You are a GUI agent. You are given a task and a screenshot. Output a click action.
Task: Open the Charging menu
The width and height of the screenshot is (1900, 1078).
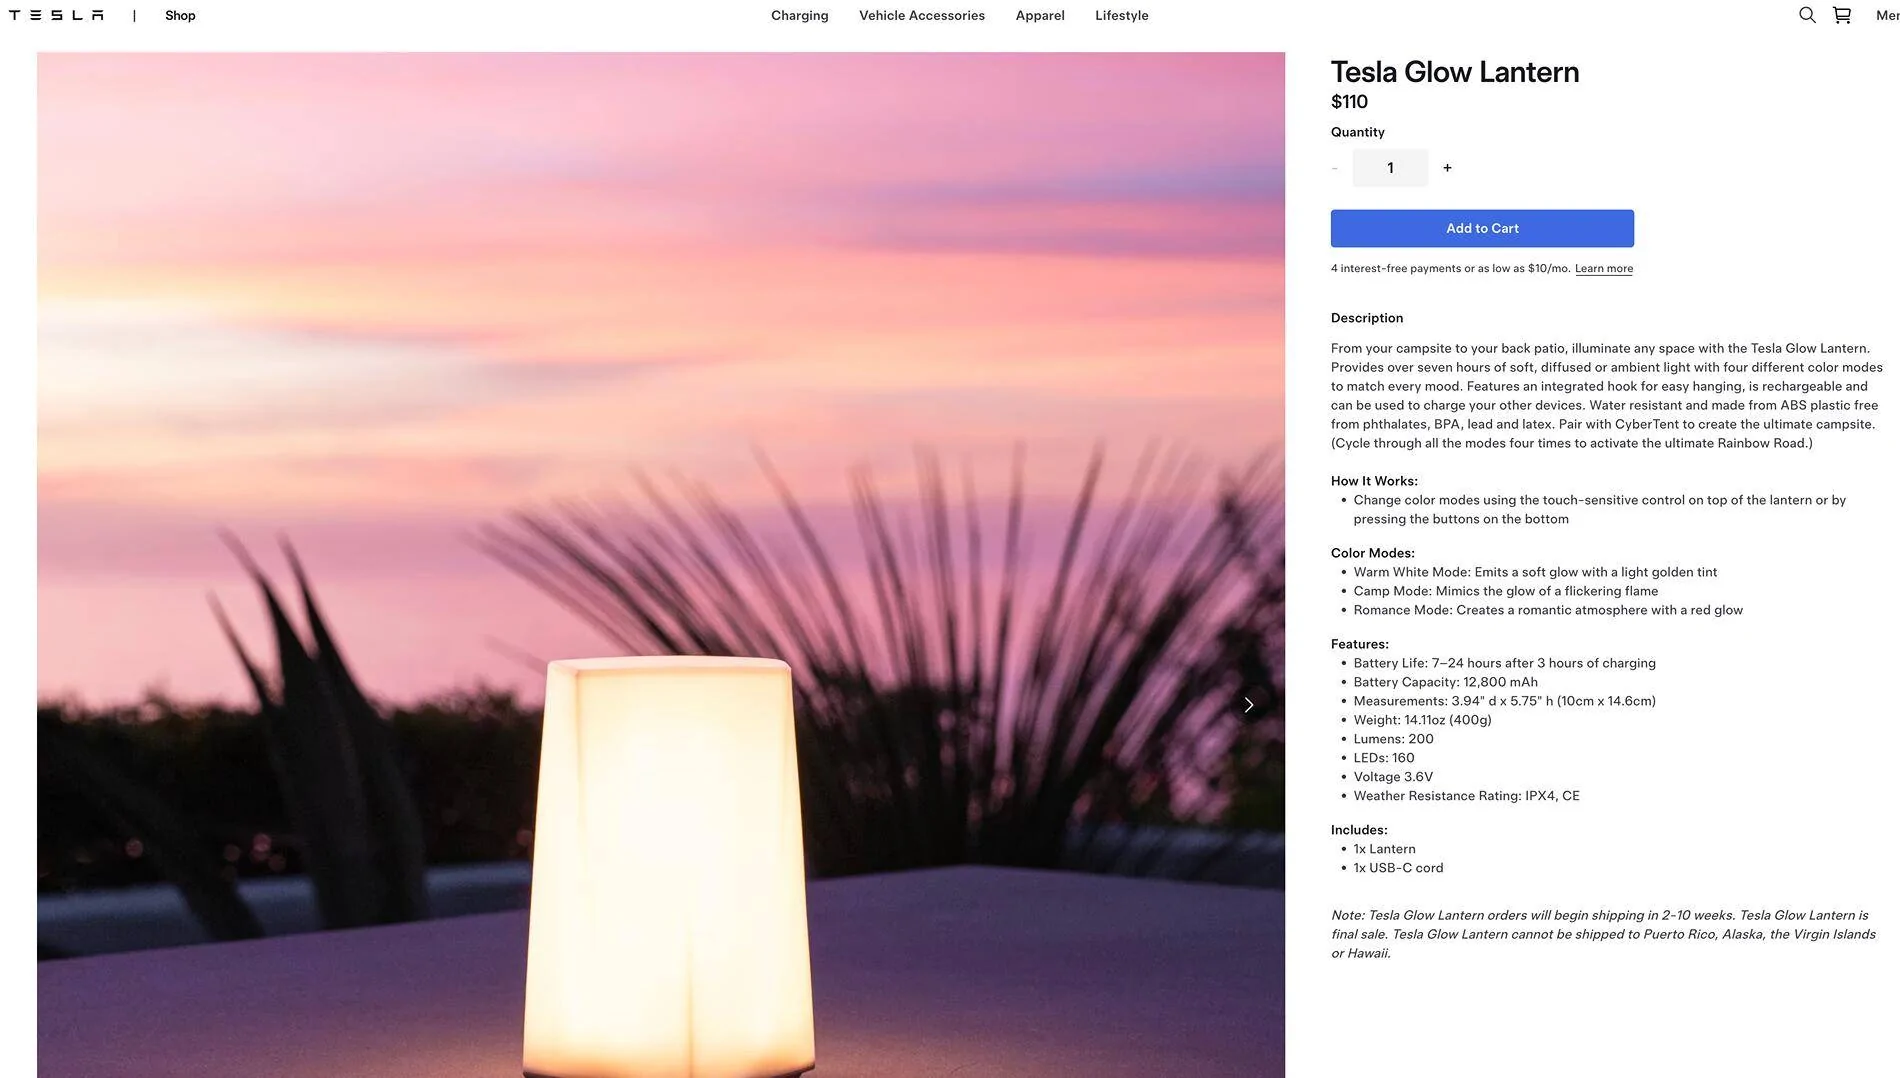(x=800, y=15)
